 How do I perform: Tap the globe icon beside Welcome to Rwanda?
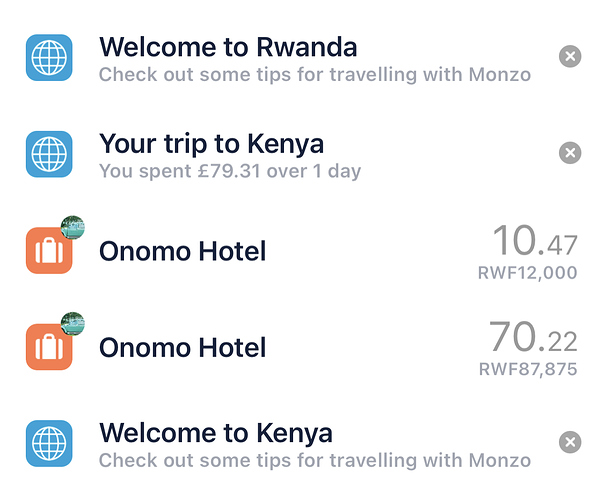[x=49, y=58]
